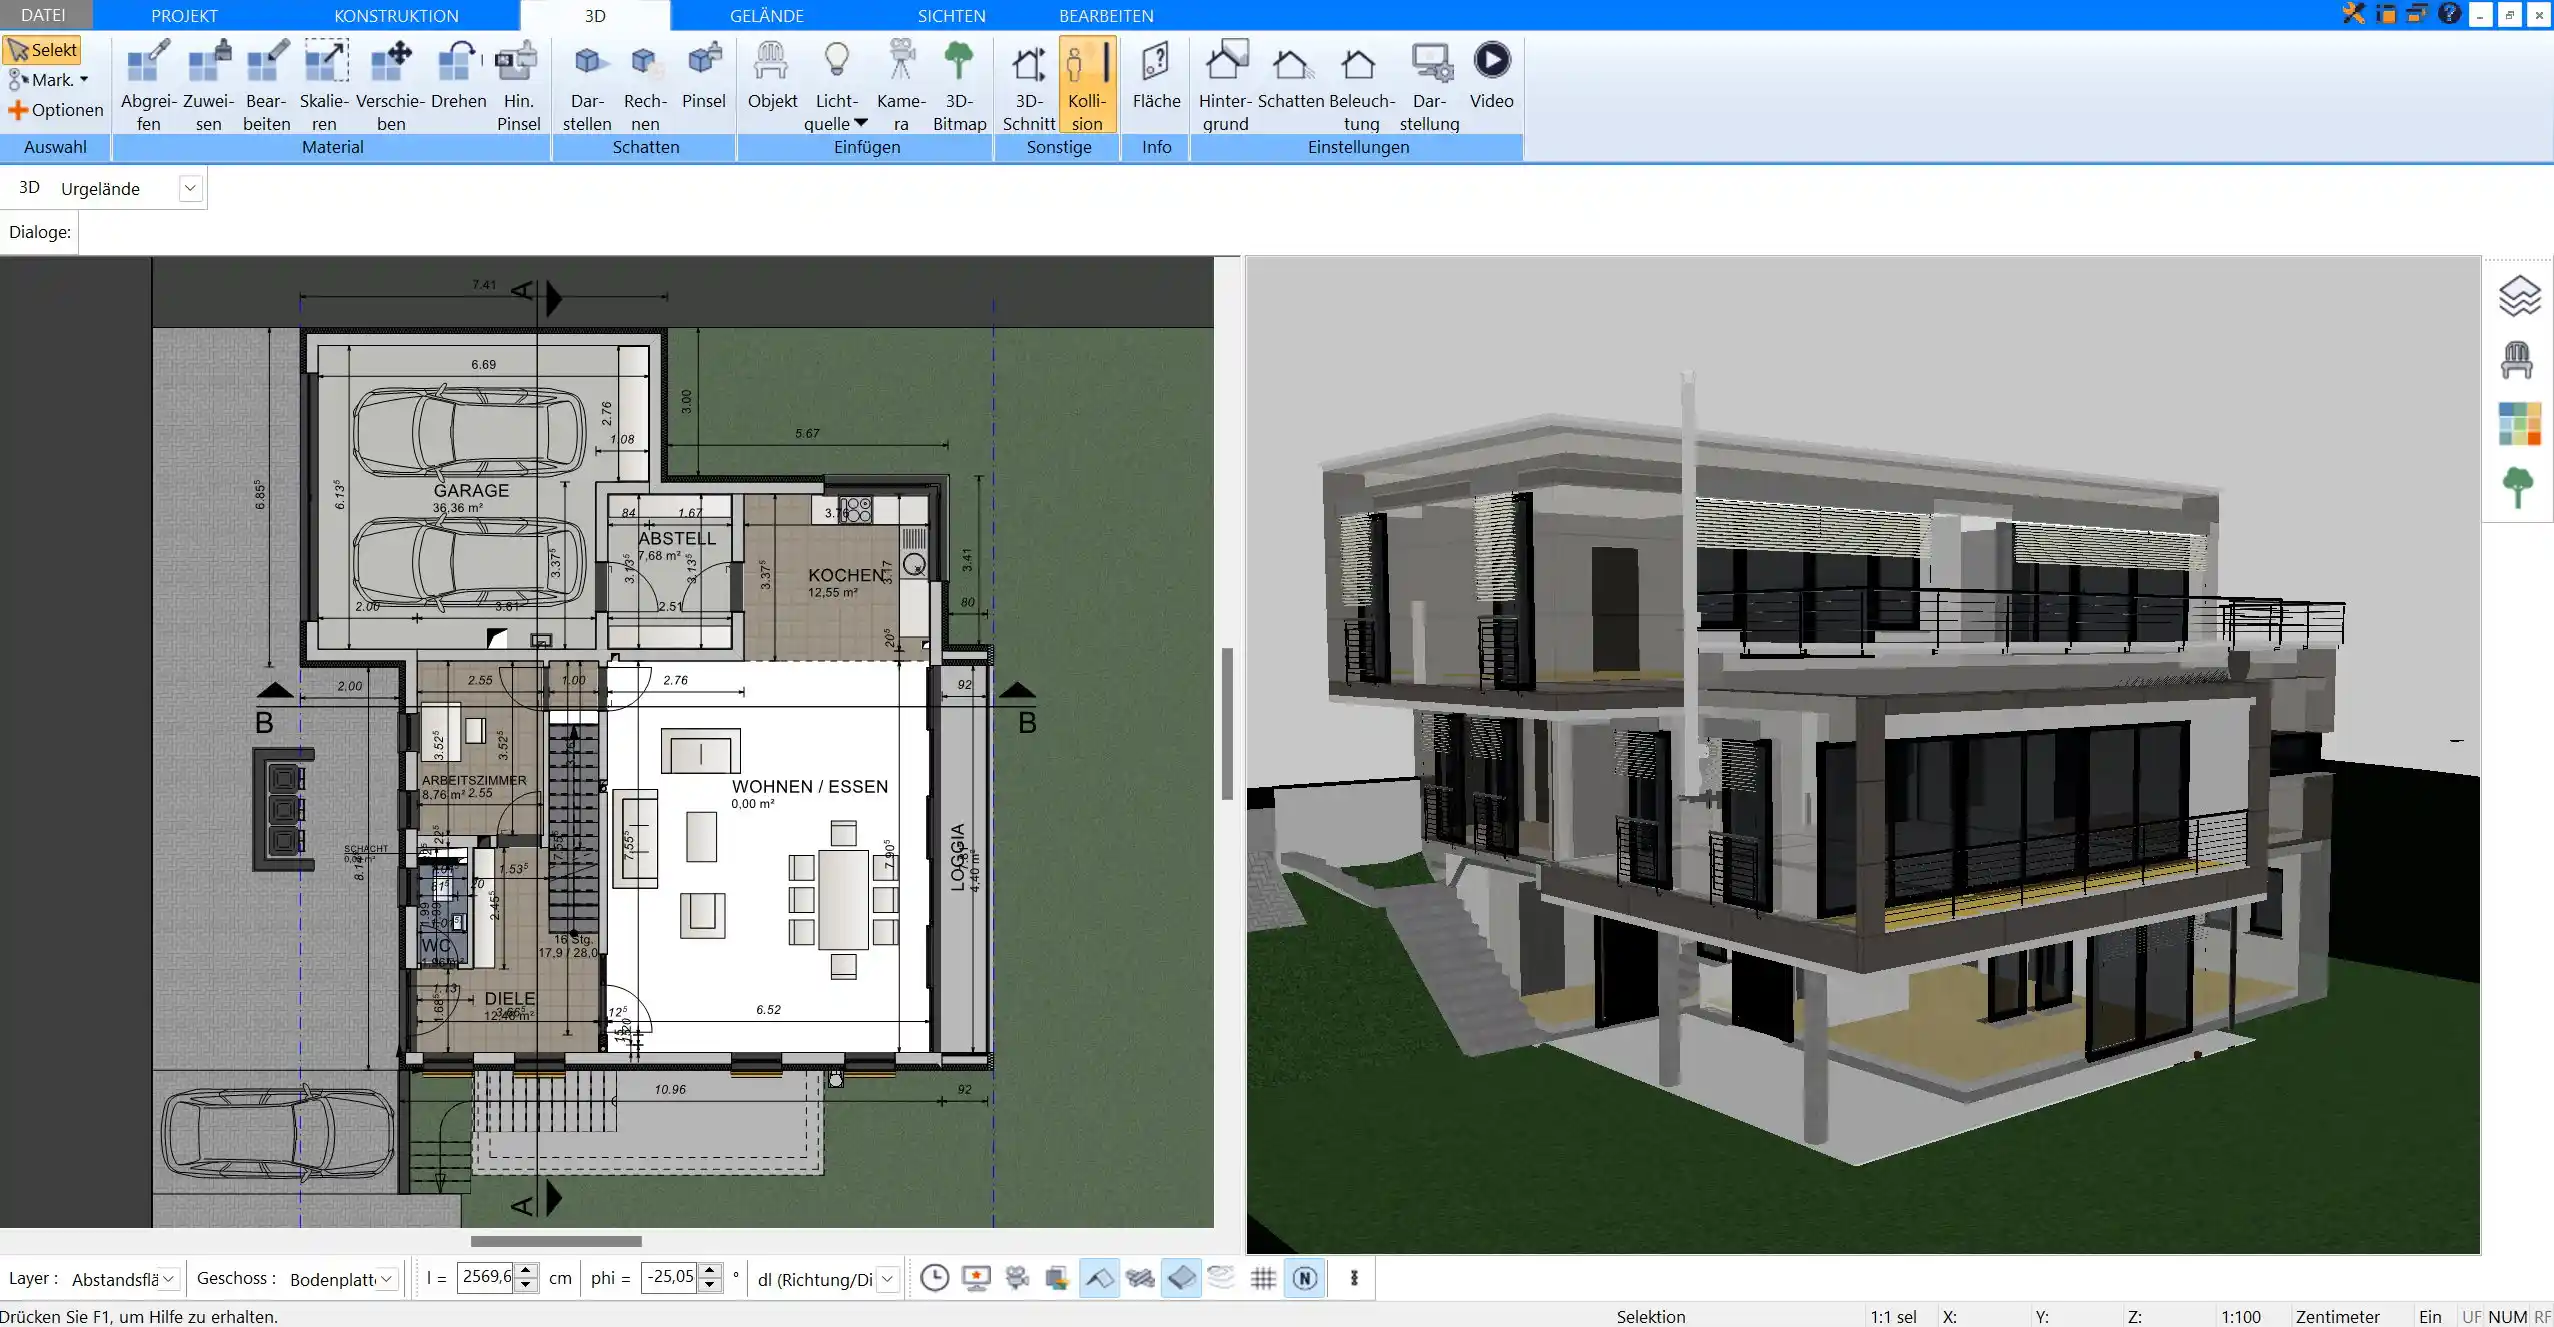Pick the Verschieben material tool
Viewport: 2554px width, 1327px height.
[391, 85]
